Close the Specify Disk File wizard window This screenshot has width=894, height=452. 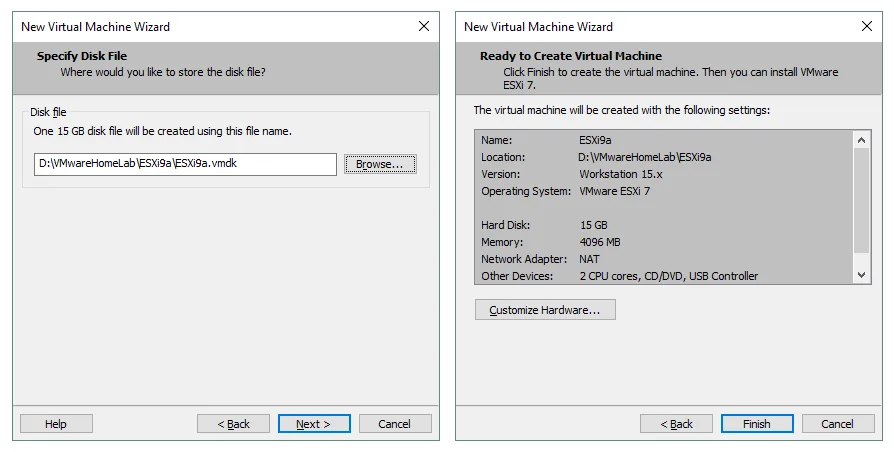point(424,26)
